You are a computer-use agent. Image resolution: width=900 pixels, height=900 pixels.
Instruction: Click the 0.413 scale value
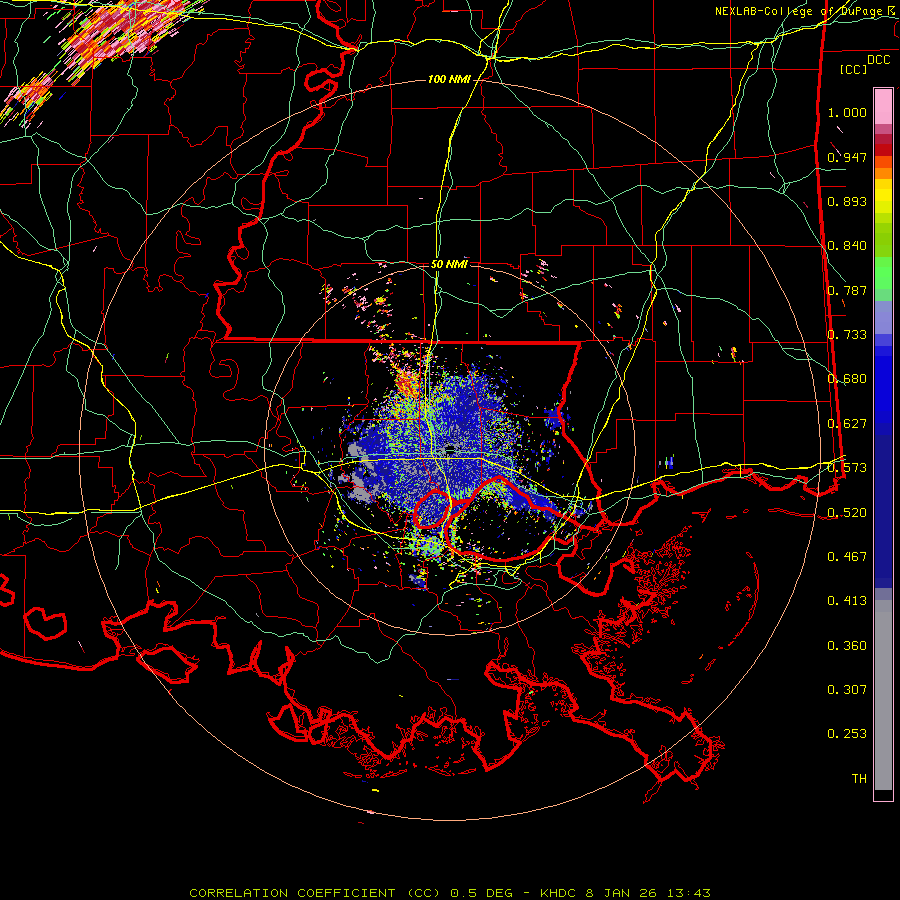coord(847,601)
